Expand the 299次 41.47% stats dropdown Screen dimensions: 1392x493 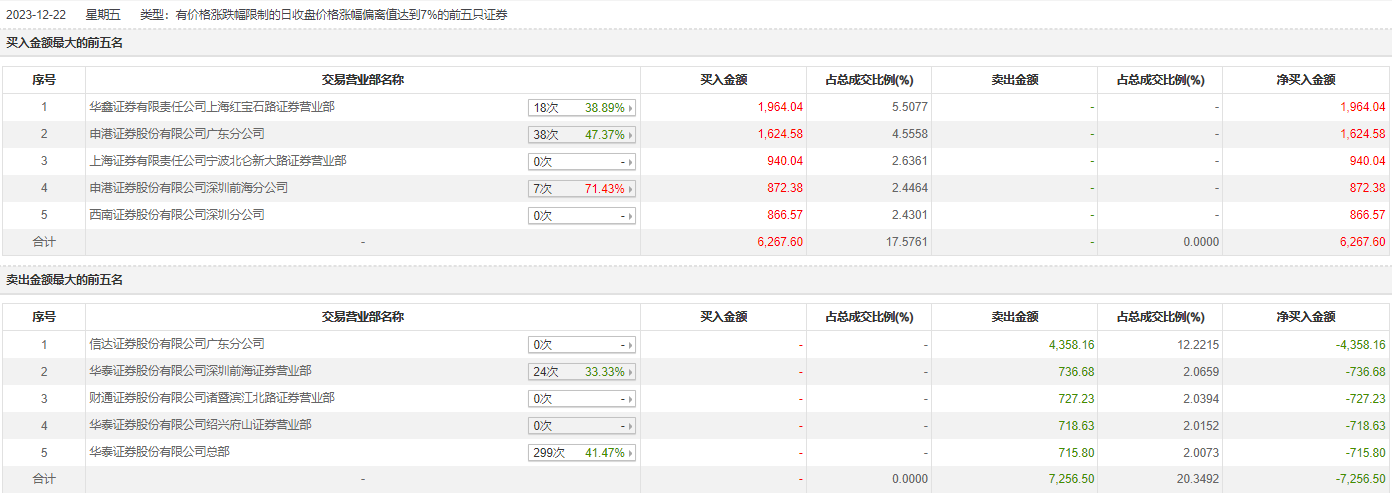[x=582, y=453]
